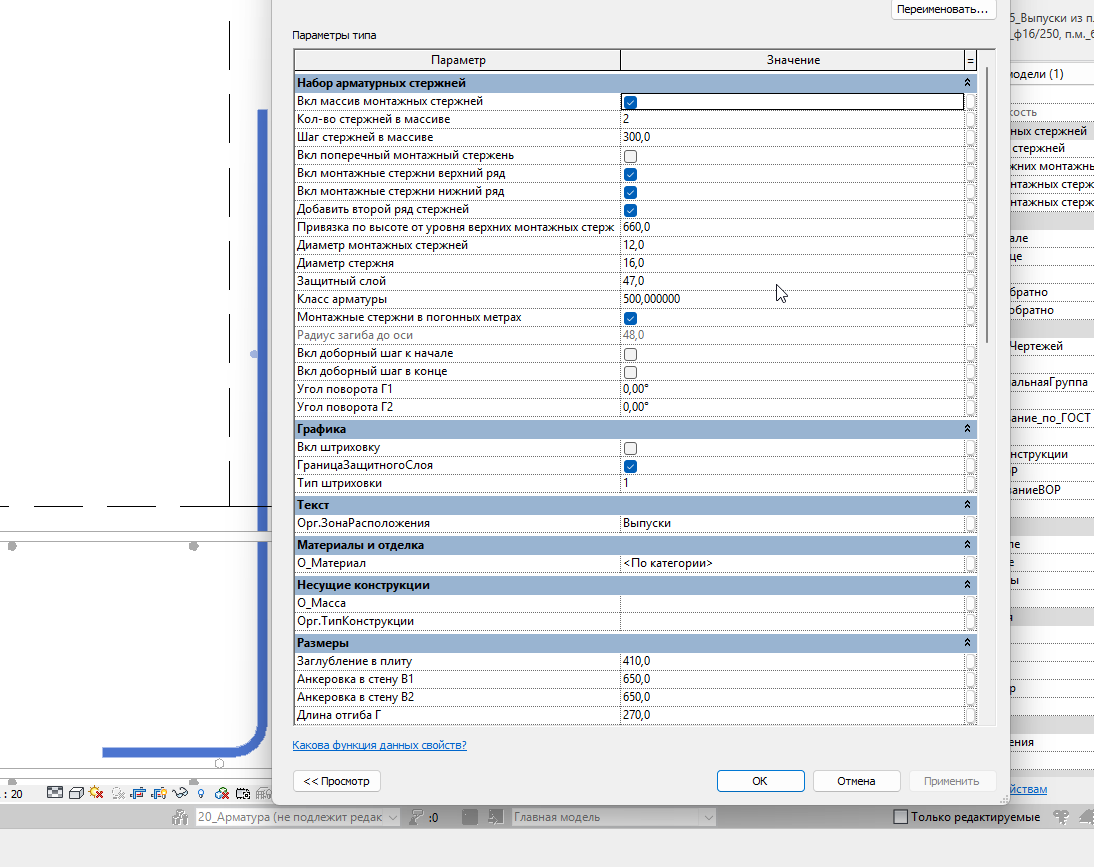
Task: Open Temporary Hide/Isolate glasses icon
Action: coord(180,793)
